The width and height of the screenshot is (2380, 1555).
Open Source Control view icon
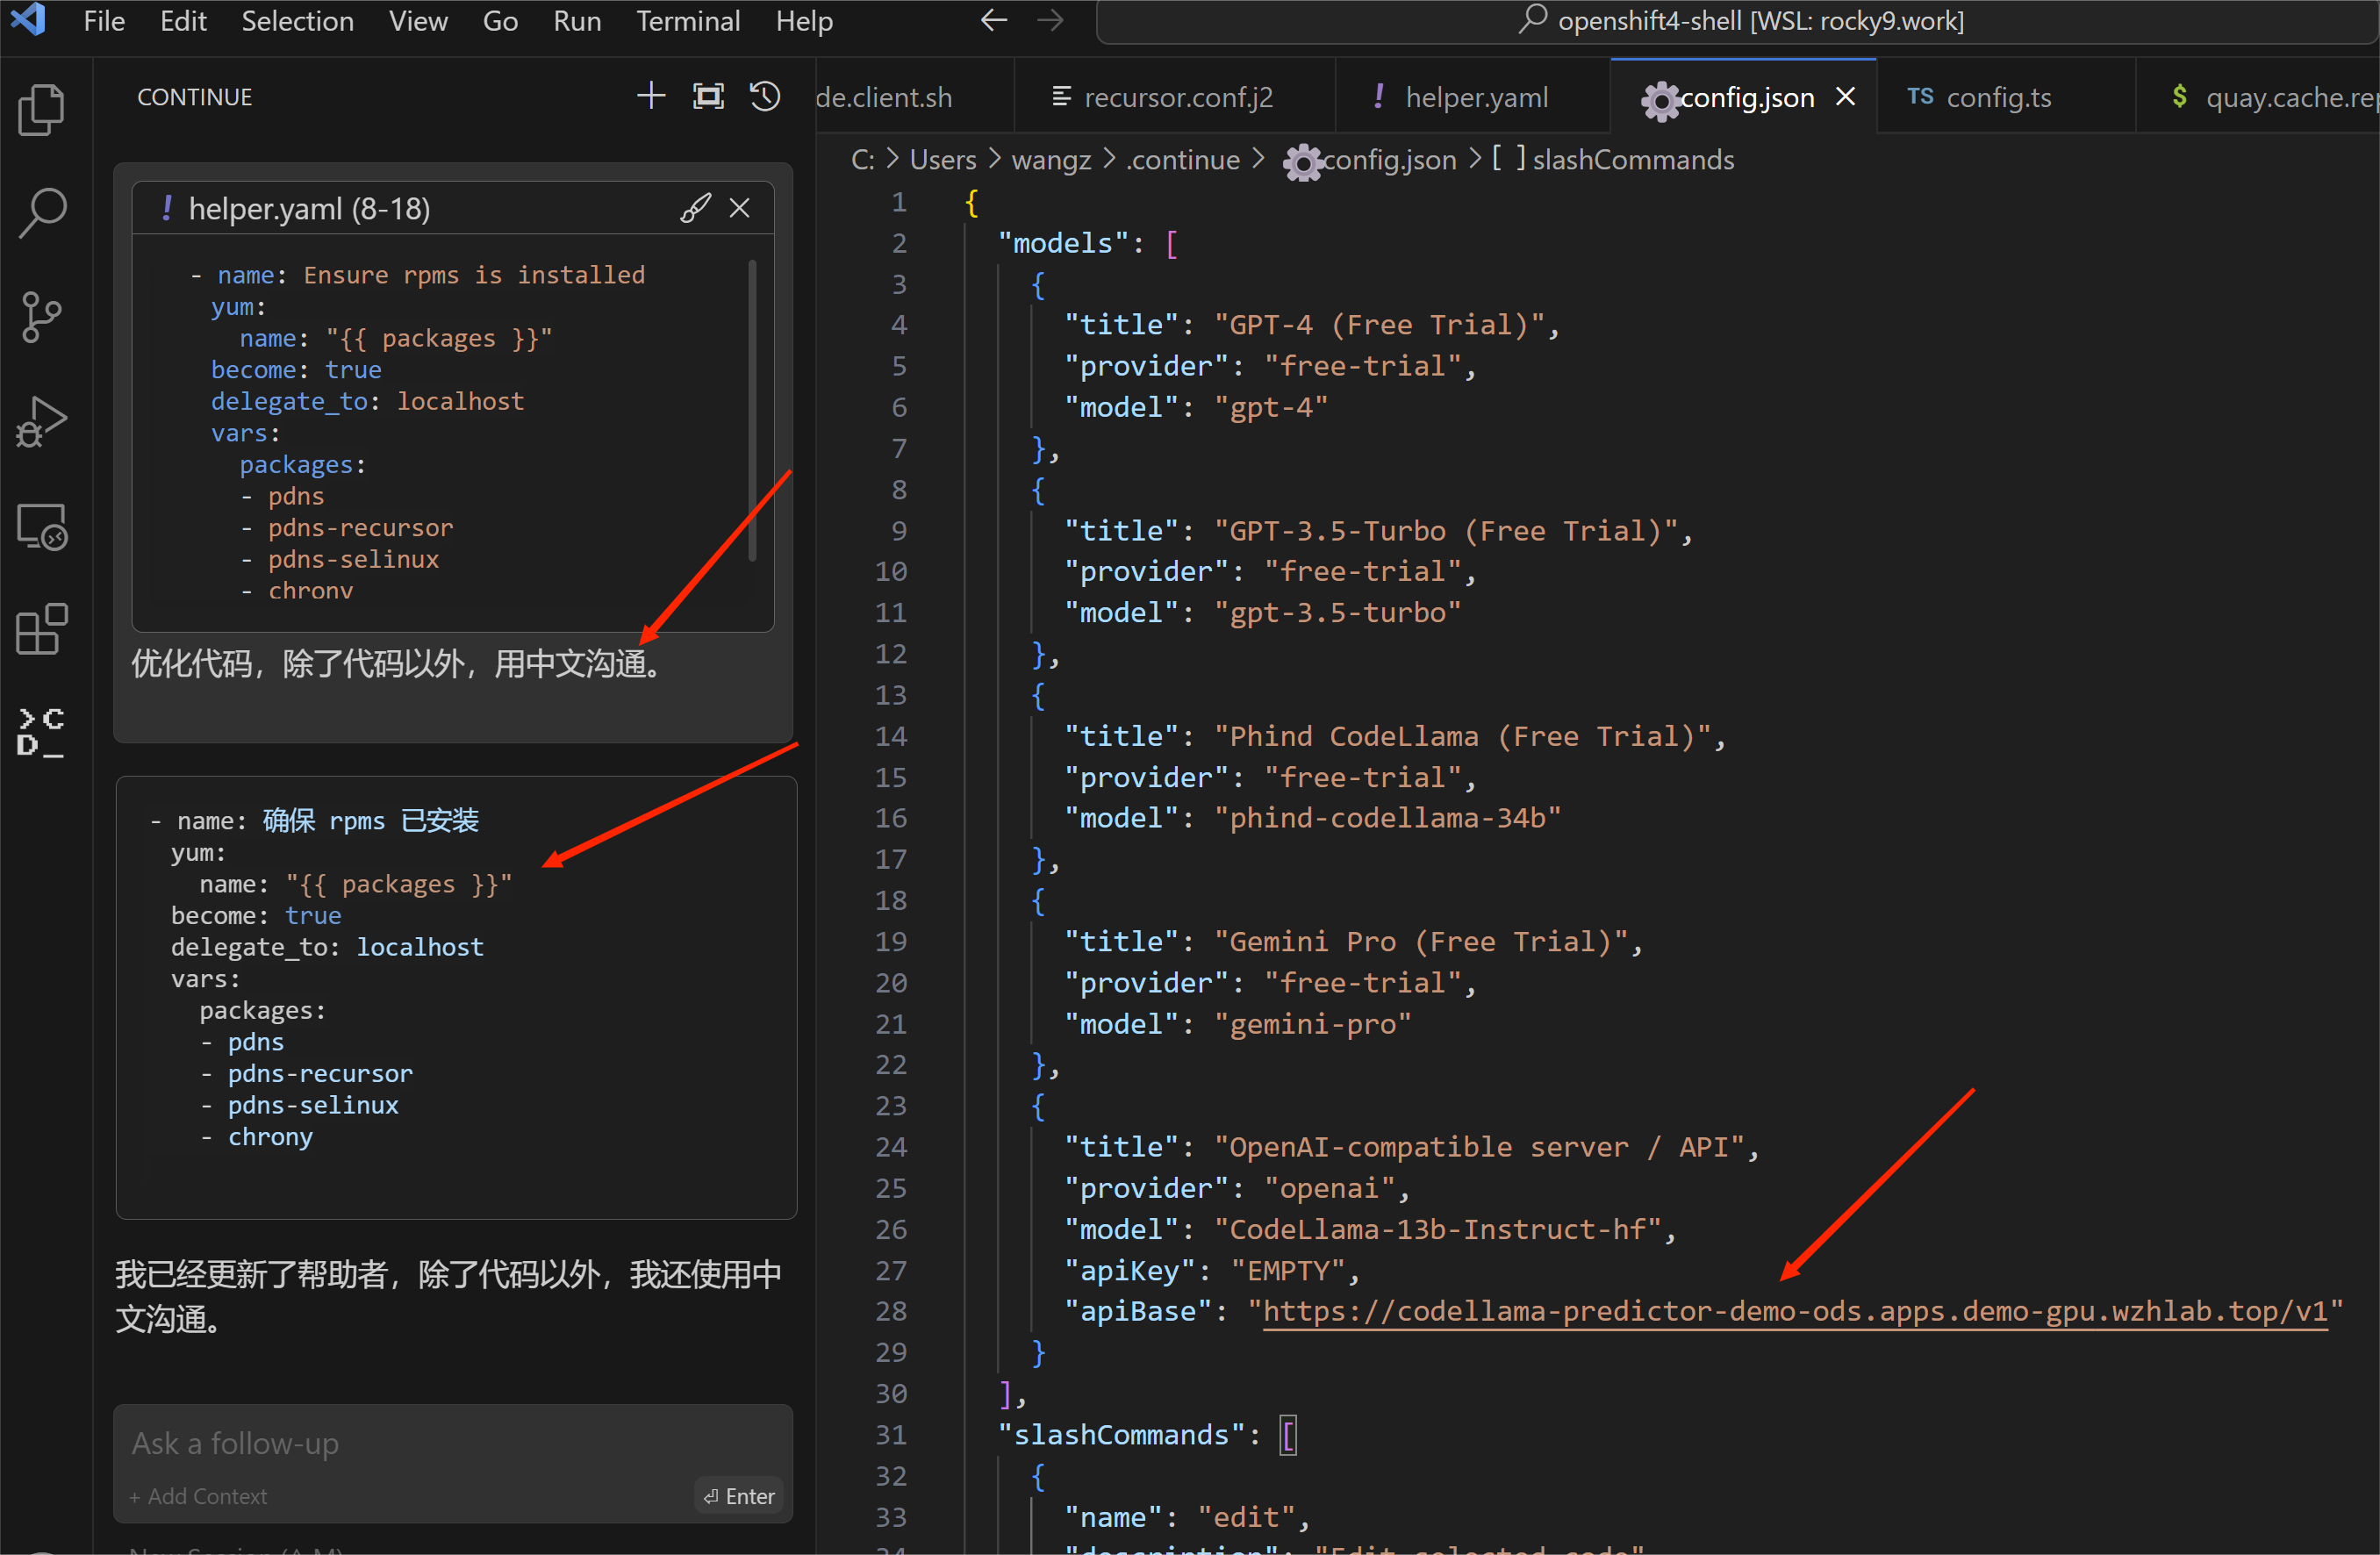[41, 318]
